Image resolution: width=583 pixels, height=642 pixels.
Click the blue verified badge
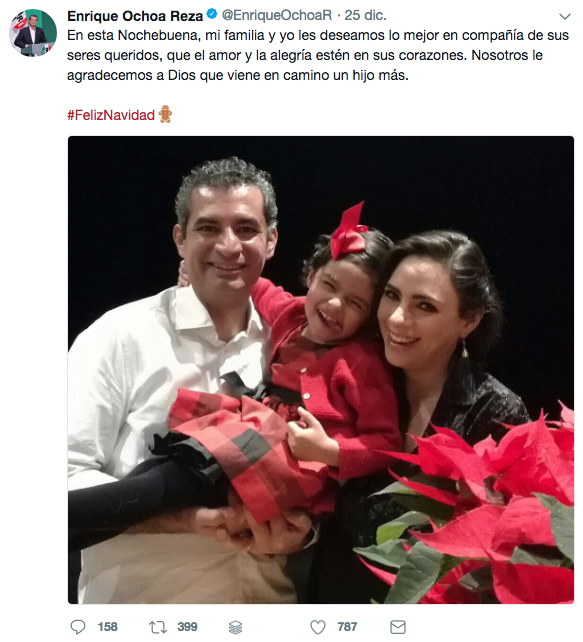(211, 15)
